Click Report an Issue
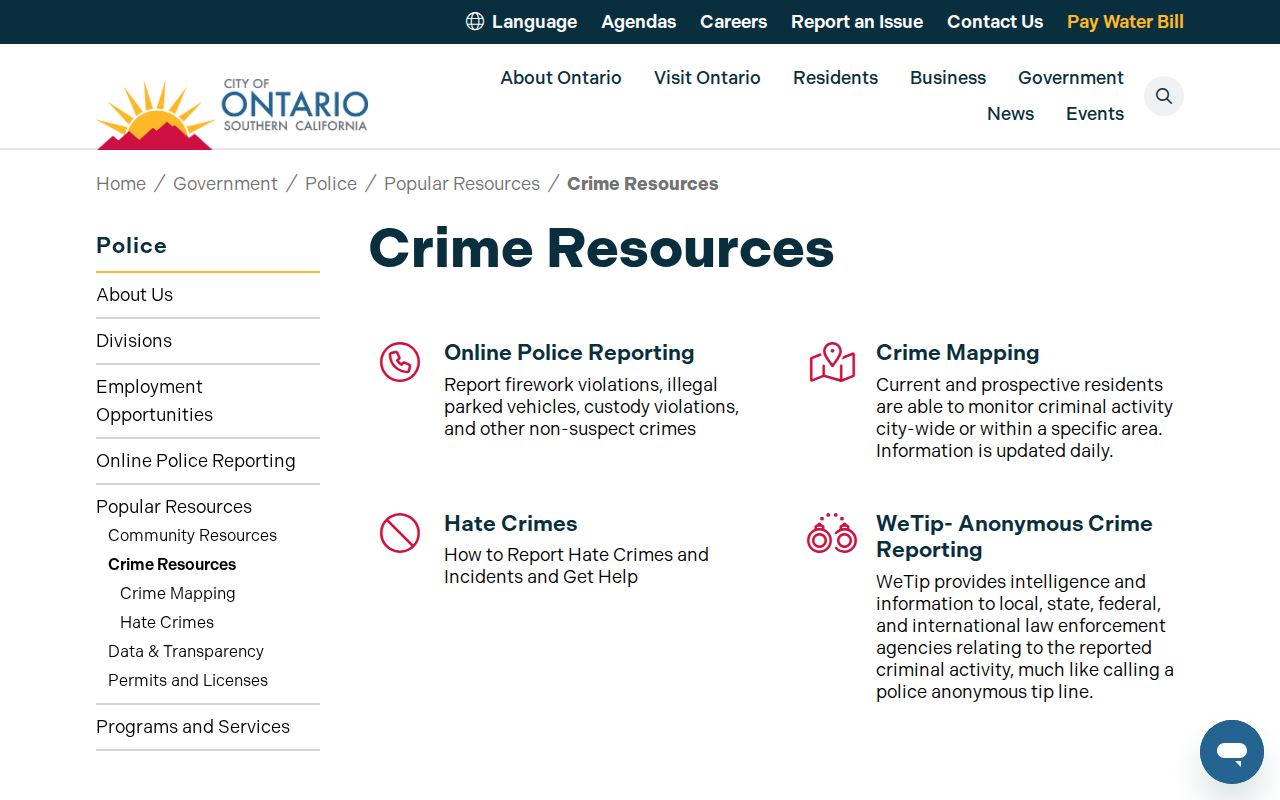The image size is (1280, 800). [x=857, y=22]
